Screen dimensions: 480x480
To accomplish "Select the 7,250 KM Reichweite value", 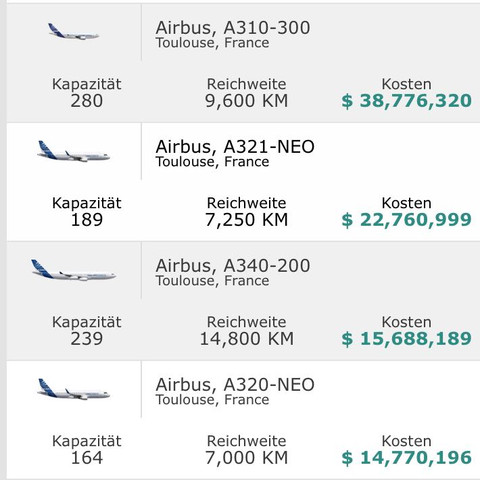I will (x=246, y=220).
